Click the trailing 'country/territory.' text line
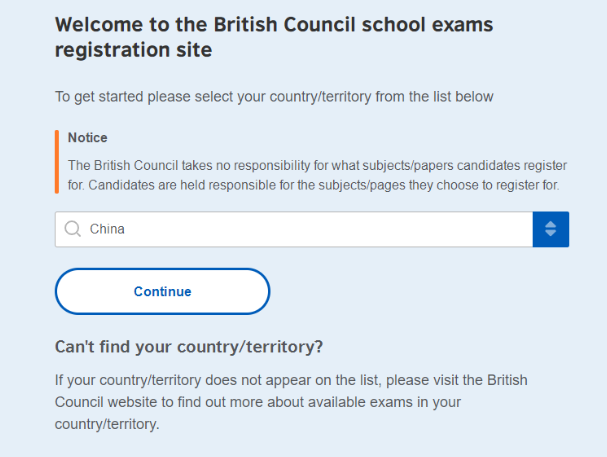This screenshot has width=607, height=457. point(107,424)
